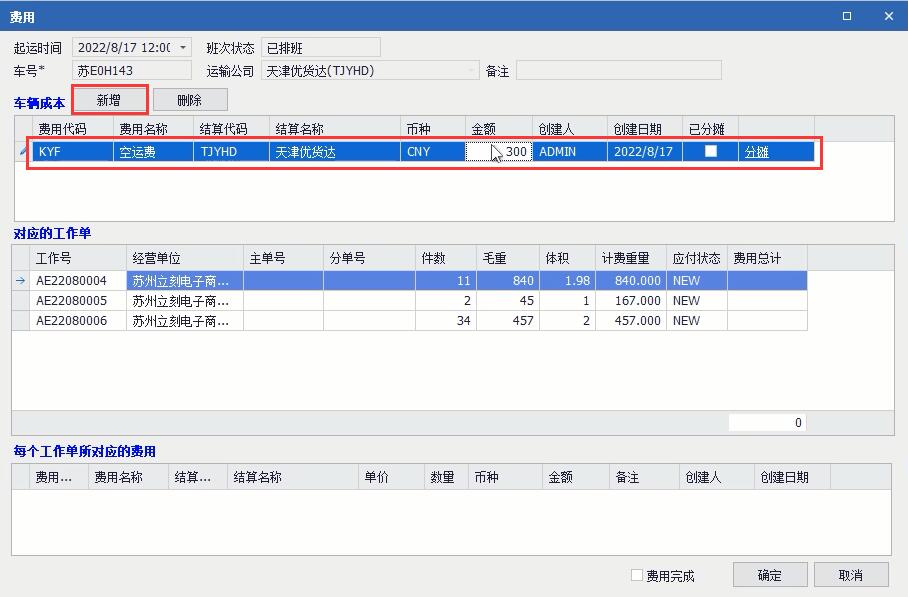This screenshot has width=908, height=597.
Task: Select work order row AE22080005
Action: 71,300
